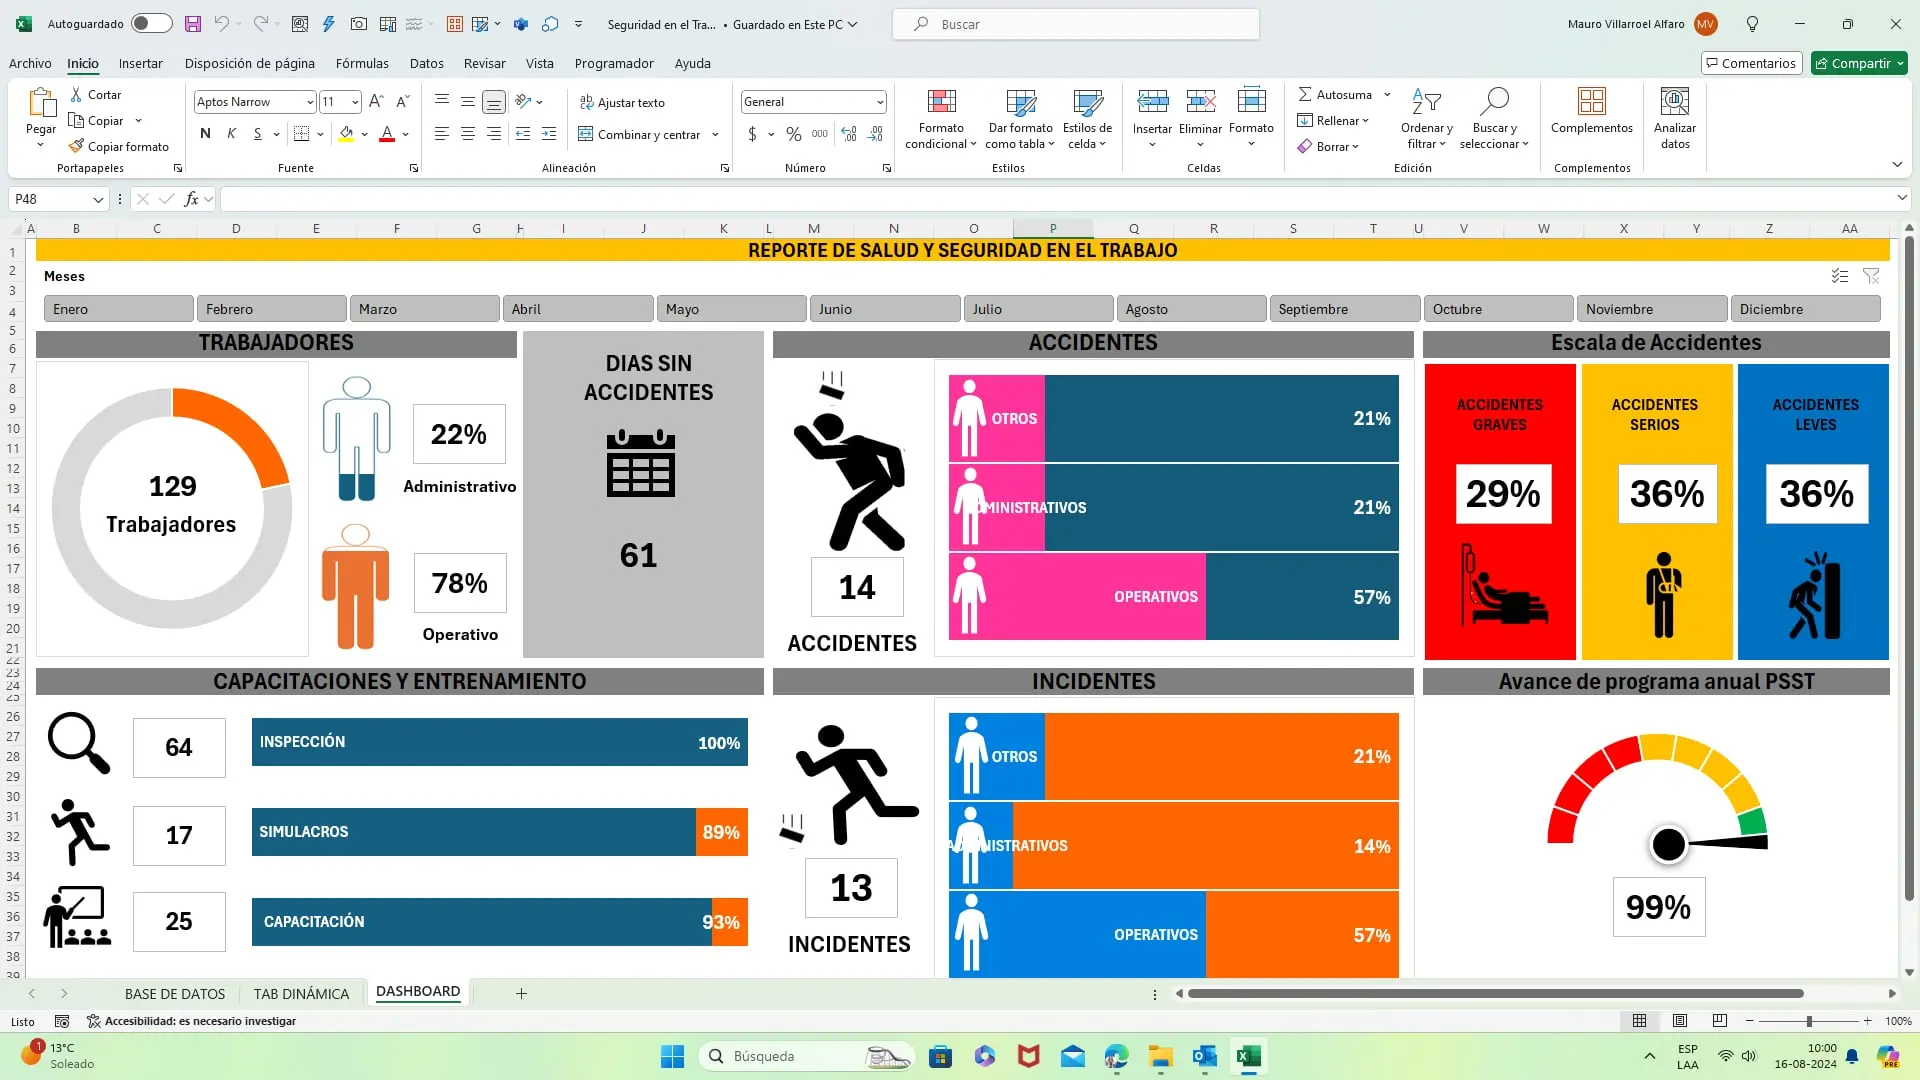Viewport: 1920px width, 1080px height.
Task: Select the center align icon
Action: point(467,134)
